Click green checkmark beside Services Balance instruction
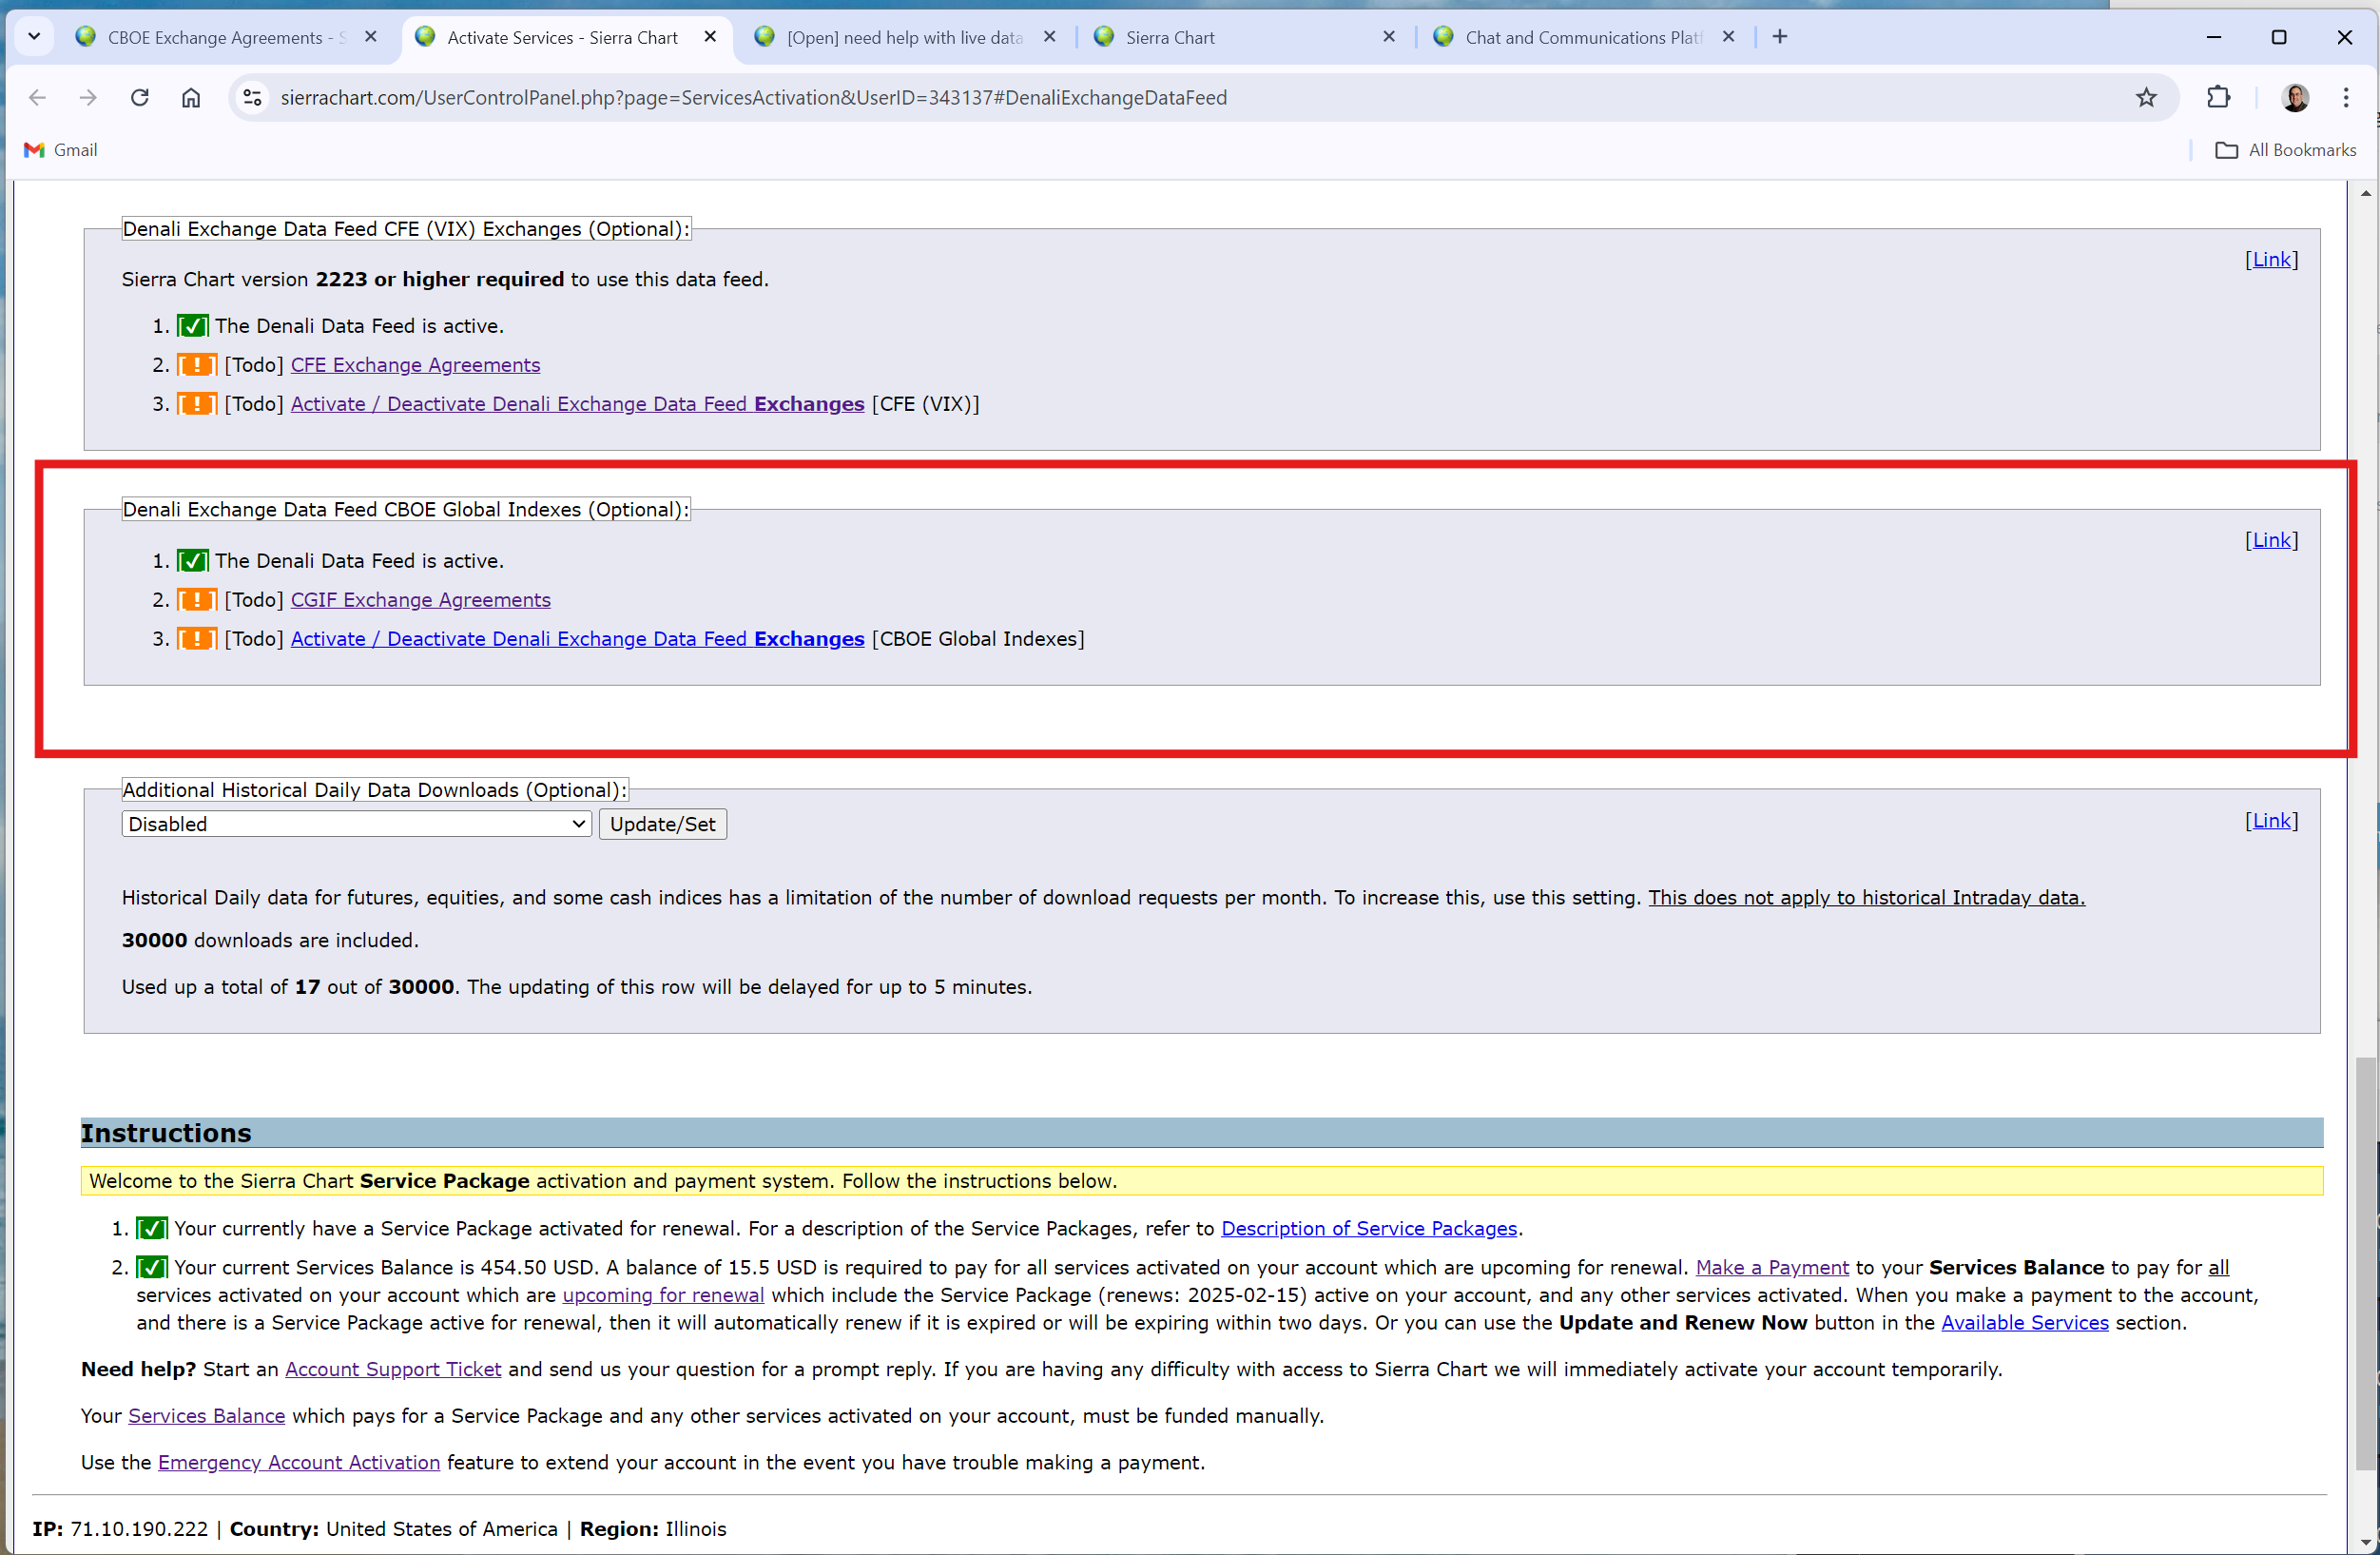This screenshot has height=1555, width=2380. 151,1268
